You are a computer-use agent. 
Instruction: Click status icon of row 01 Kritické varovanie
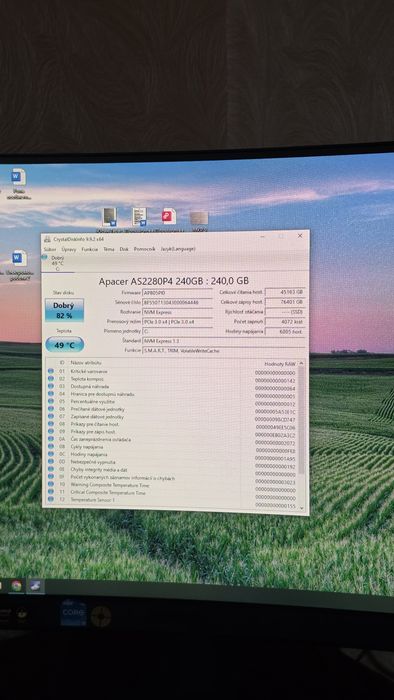[51, 371]
